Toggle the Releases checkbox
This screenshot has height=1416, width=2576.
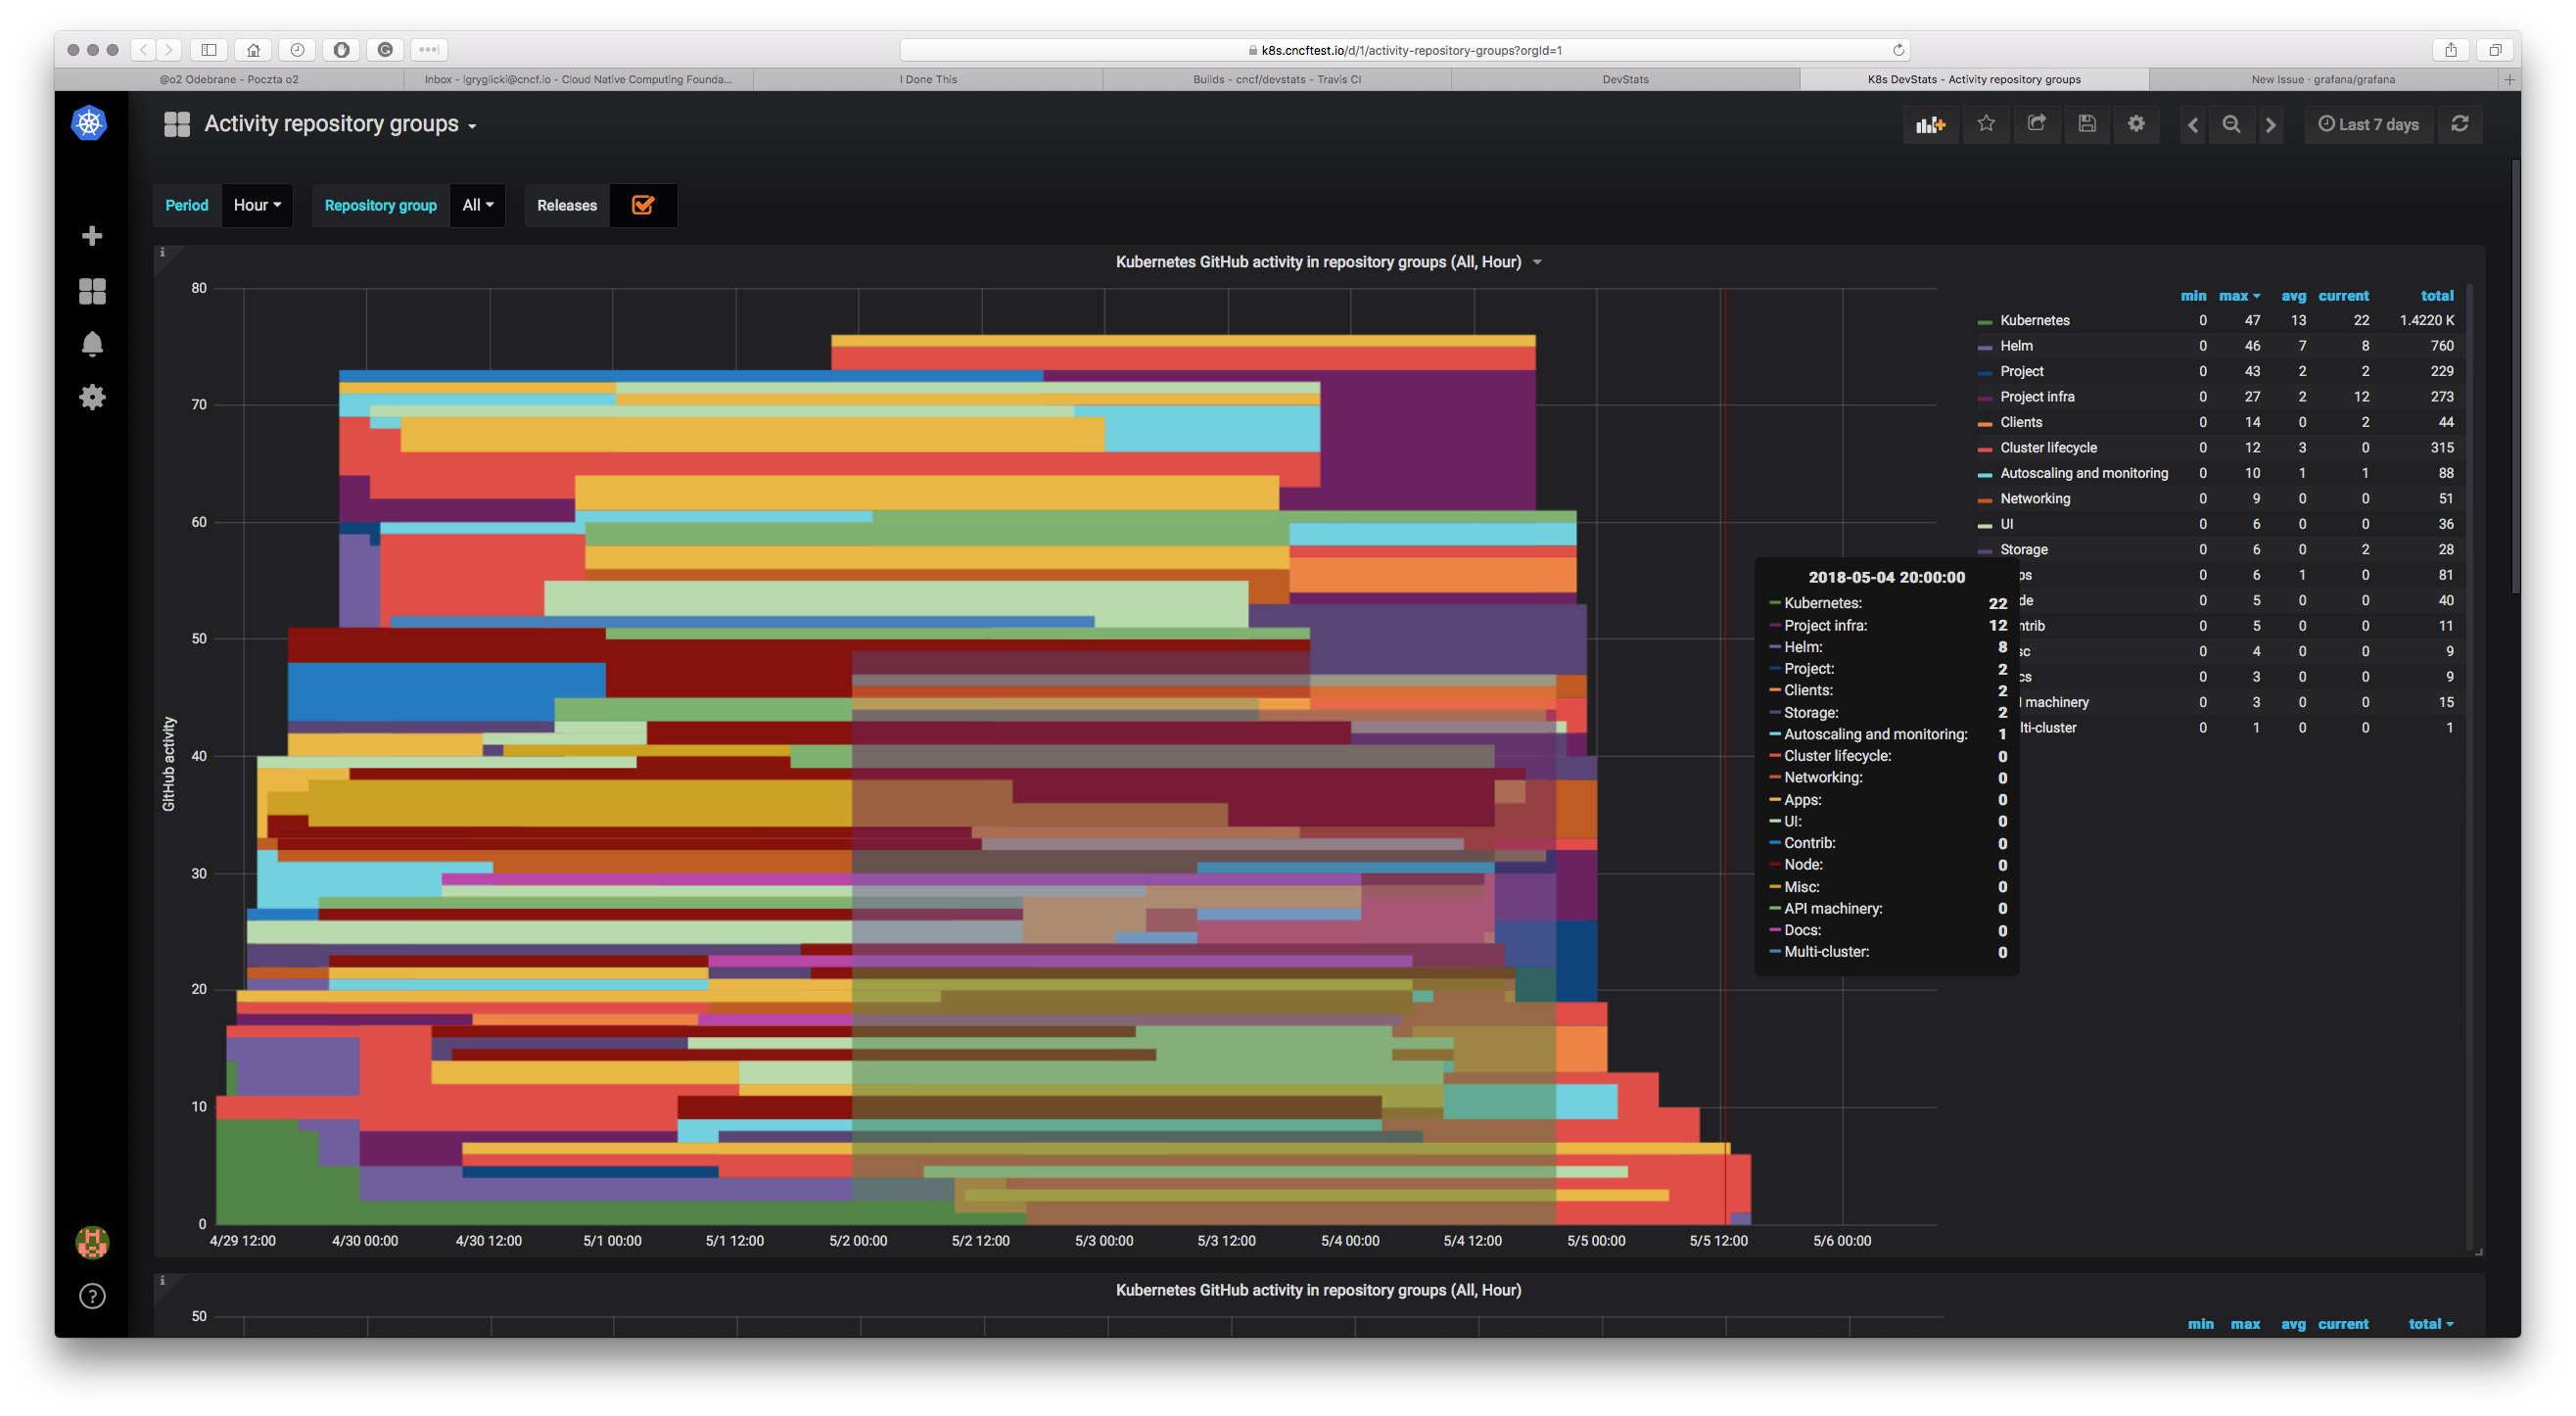tap(643, 205)
